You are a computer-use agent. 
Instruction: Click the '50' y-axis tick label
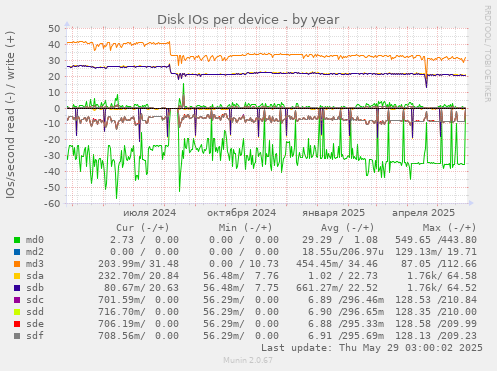54,29
